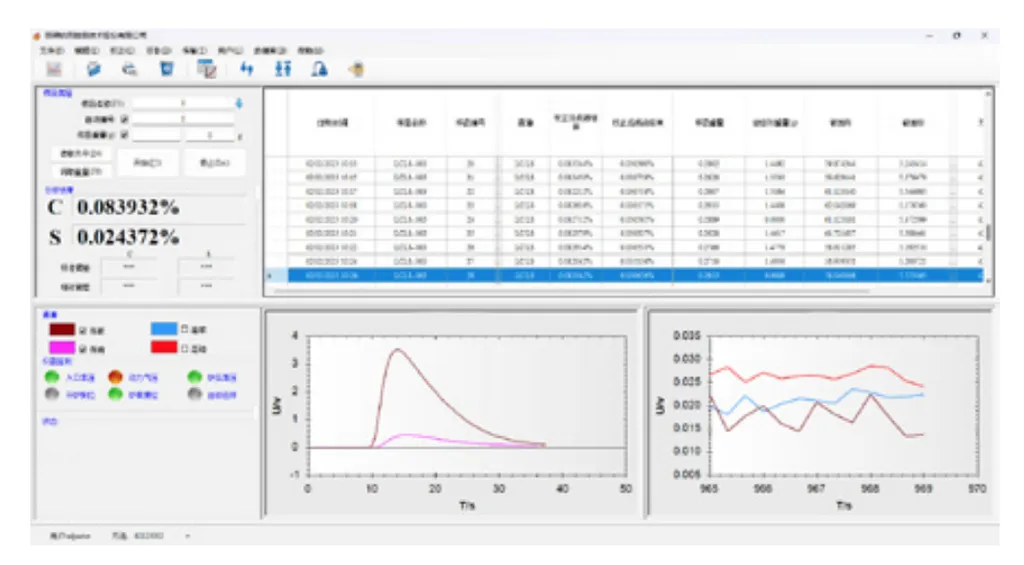The height and width of the screenshot is (565, 1024).
Task: Click the table-with-pencil edit toolbar icon
Action: tap(207, 69)
